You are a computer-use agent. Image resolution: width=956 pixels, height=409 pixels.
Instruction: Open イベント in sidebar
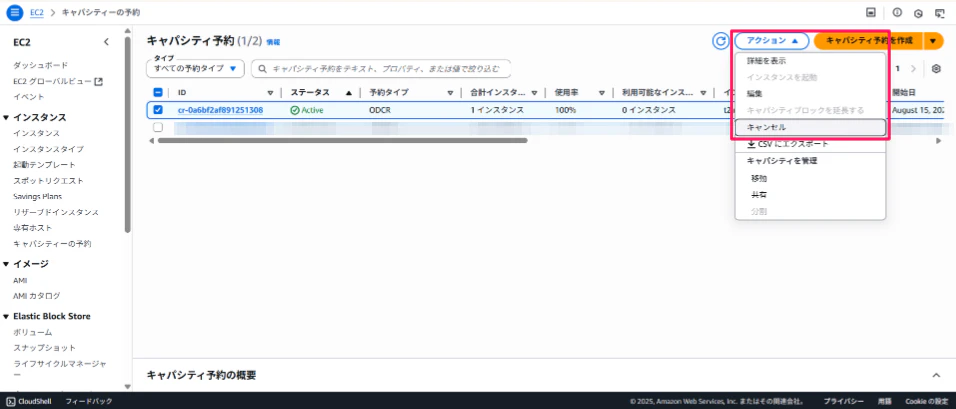click(29, 97)
